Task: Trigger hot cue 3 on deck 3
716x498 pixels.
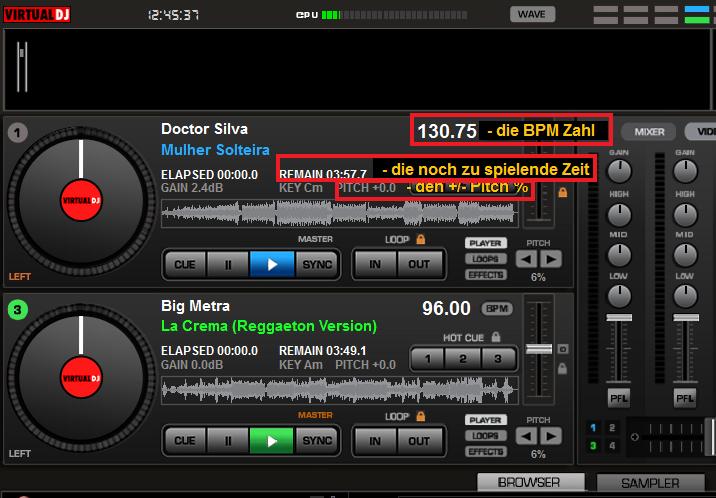Action: pos(498,358)
